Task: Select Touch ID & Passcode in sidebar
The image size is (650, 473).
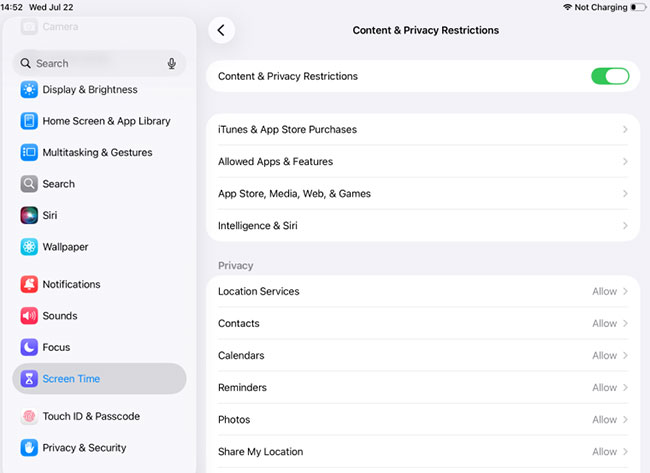Action: pos(99,416)
